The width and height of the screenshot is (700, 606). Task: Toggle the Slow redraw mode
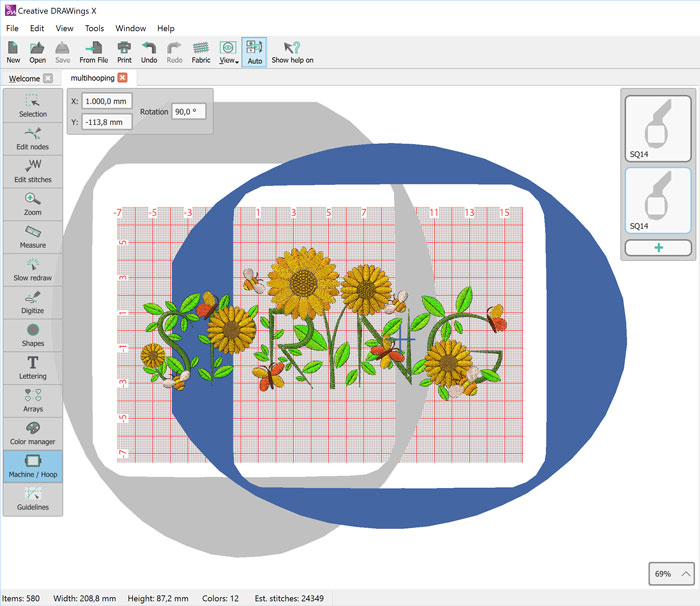(33, 269)
